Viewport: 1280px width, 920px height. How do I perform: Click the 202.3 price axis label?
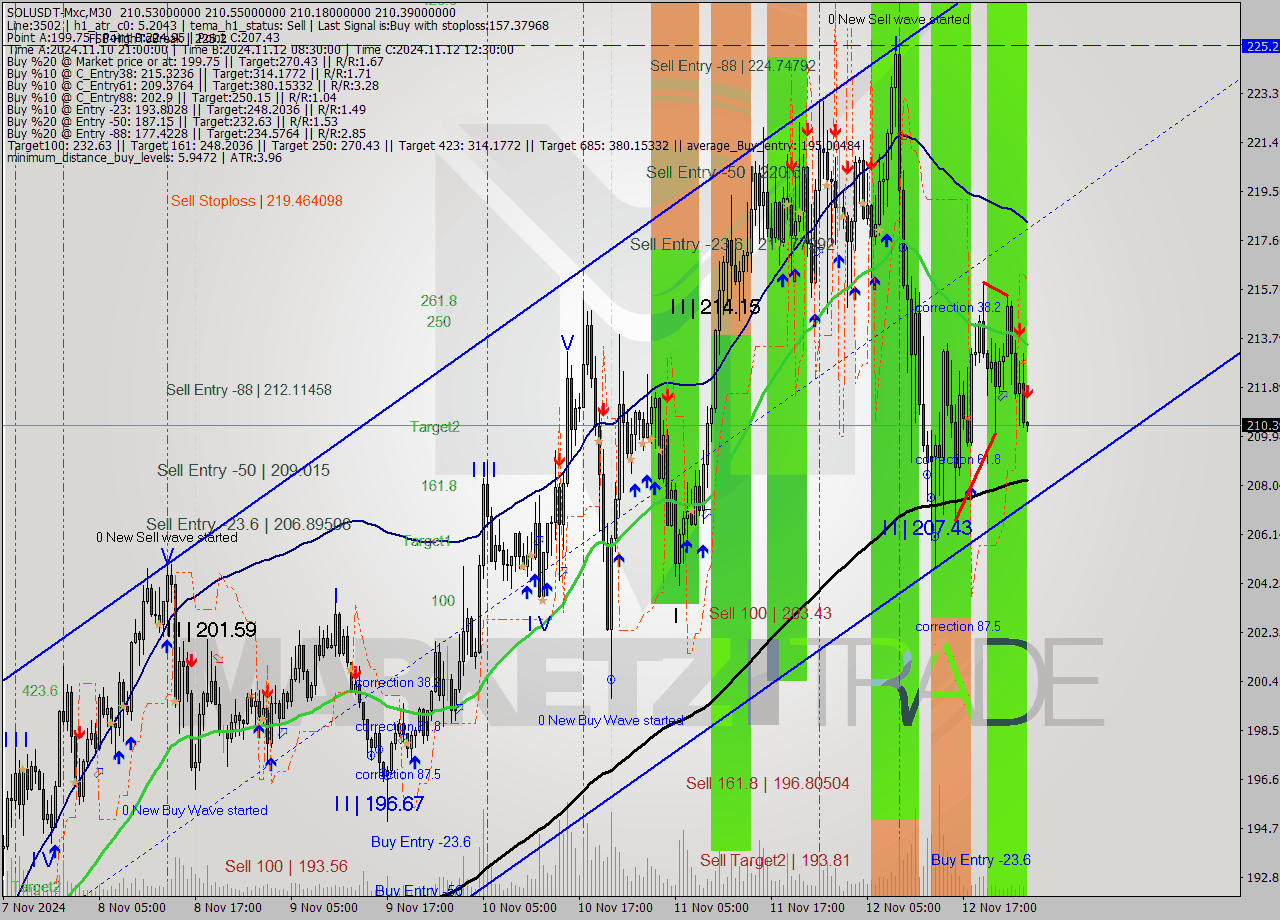pyautogui.click(x=1263, y=632)
